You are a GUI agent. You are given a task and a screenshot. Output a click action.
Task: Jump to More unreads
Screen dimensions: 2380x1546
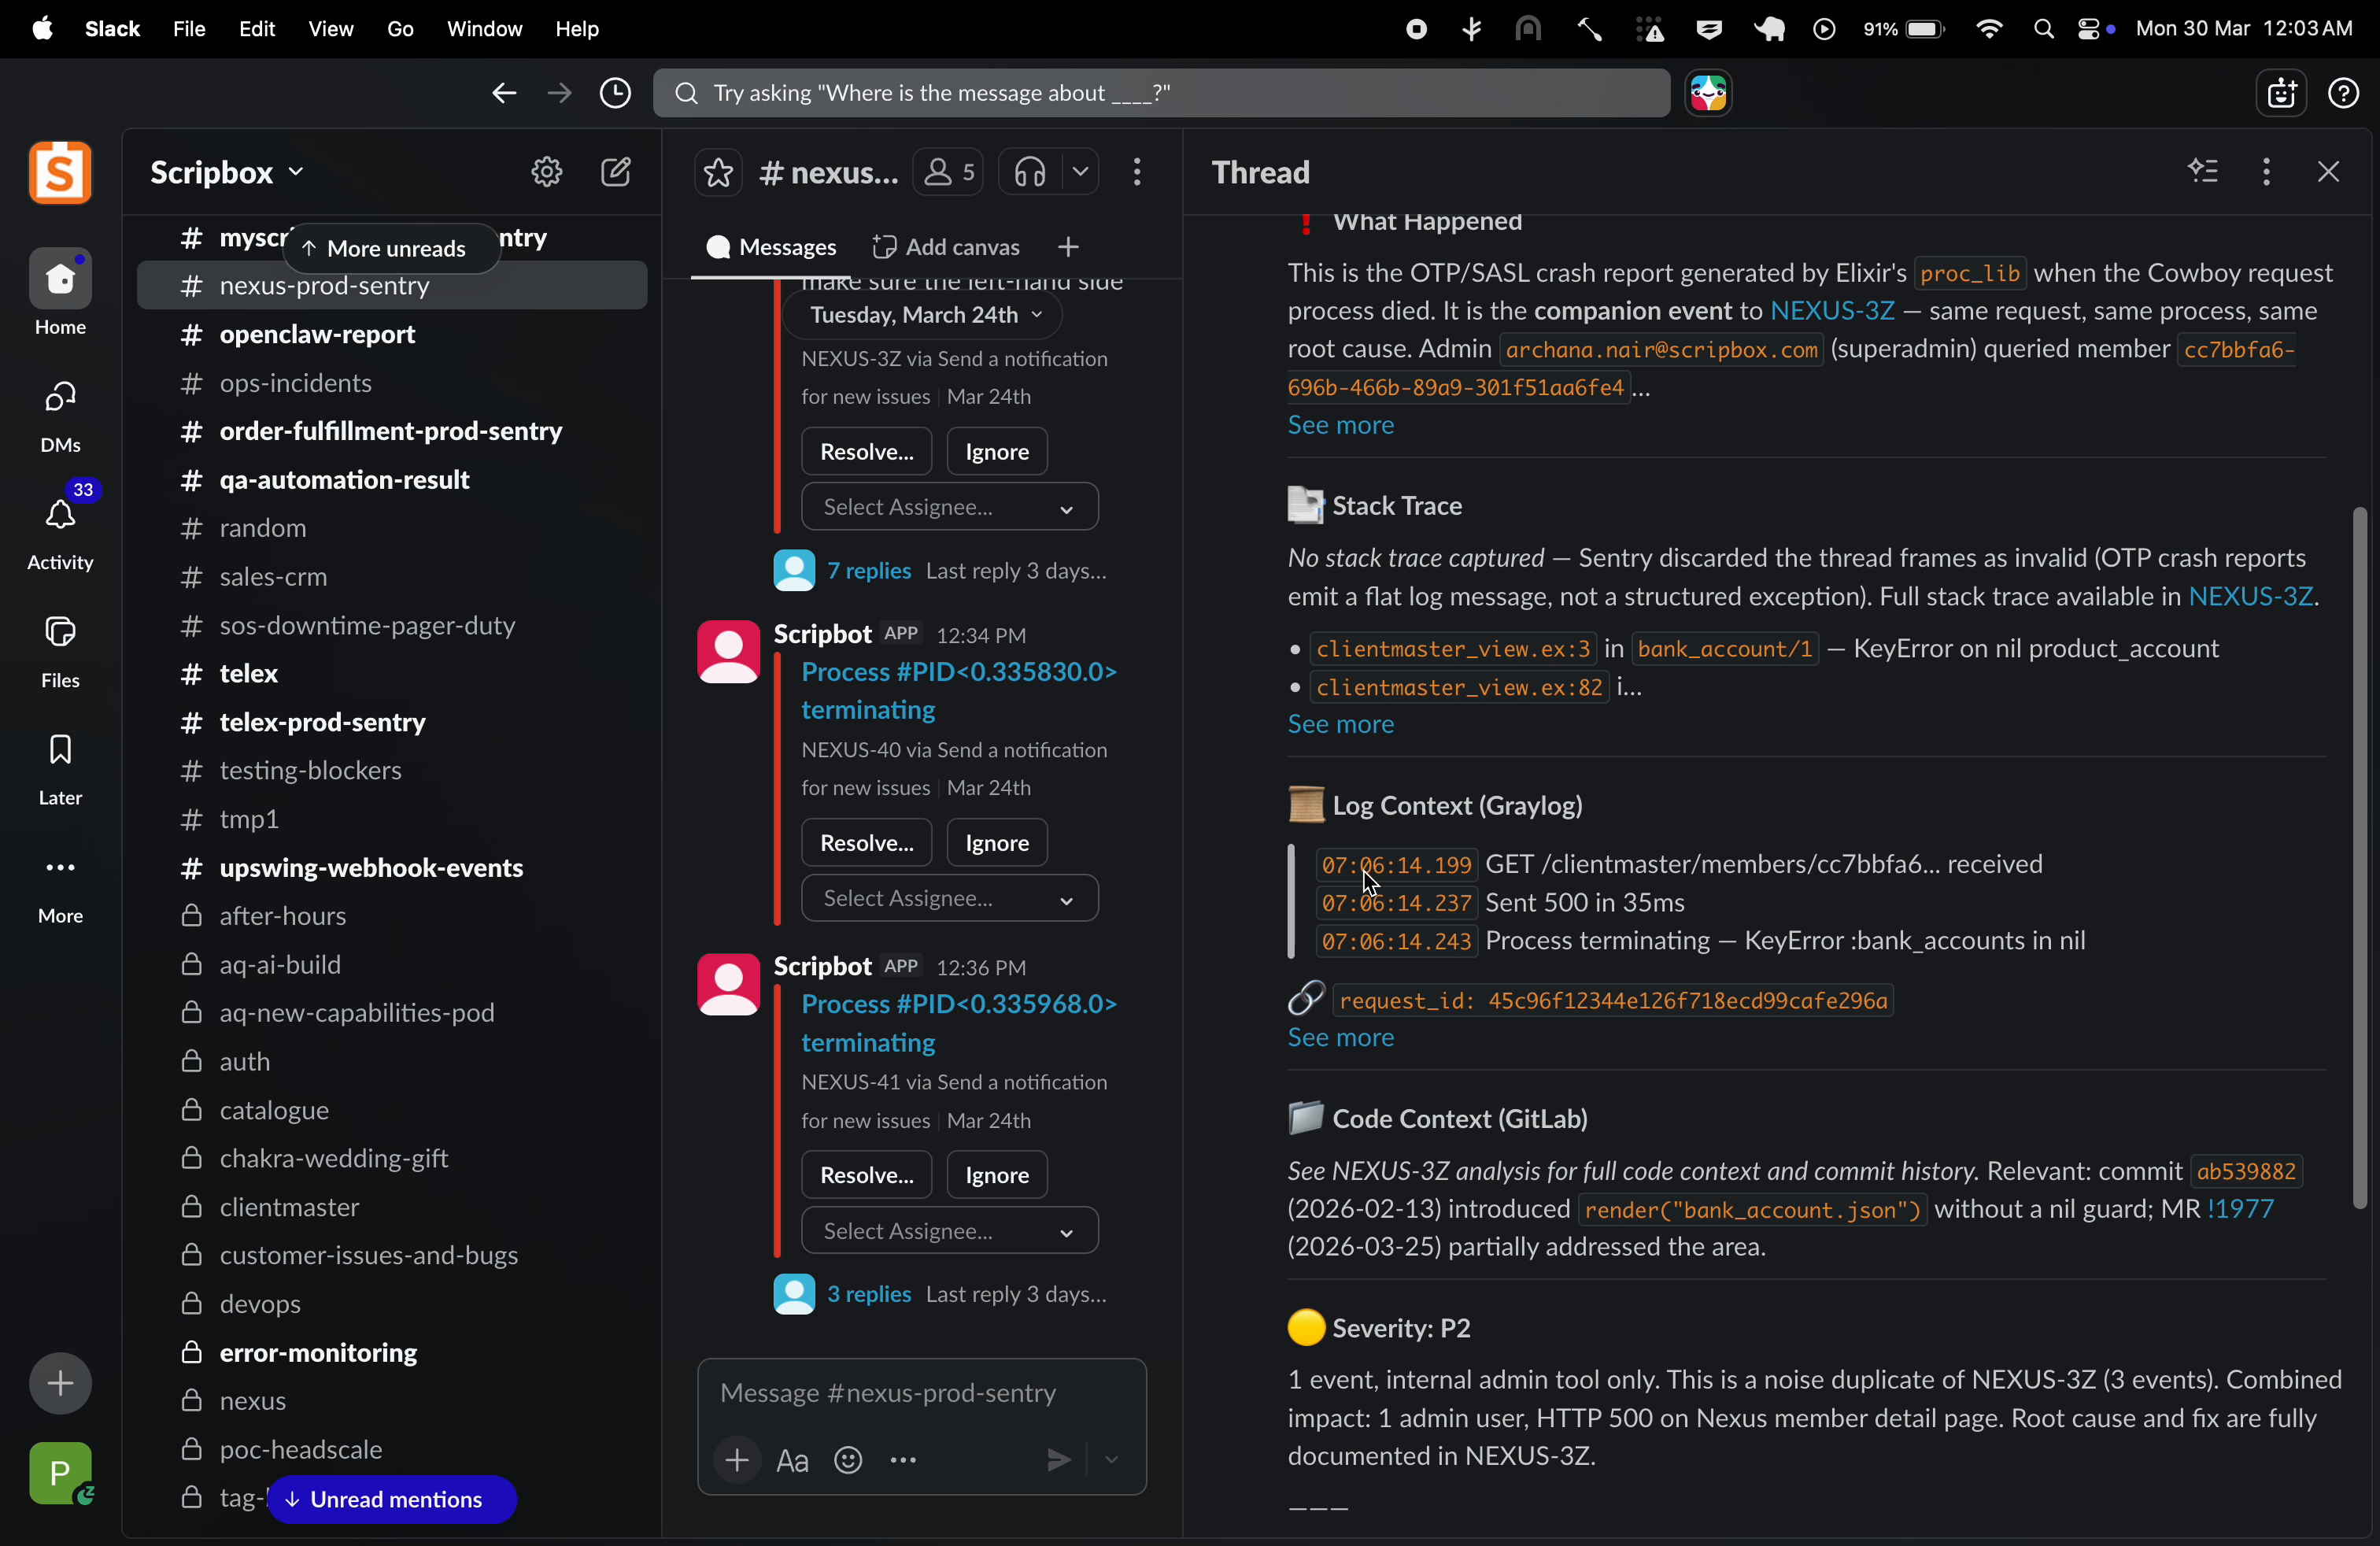391,249
